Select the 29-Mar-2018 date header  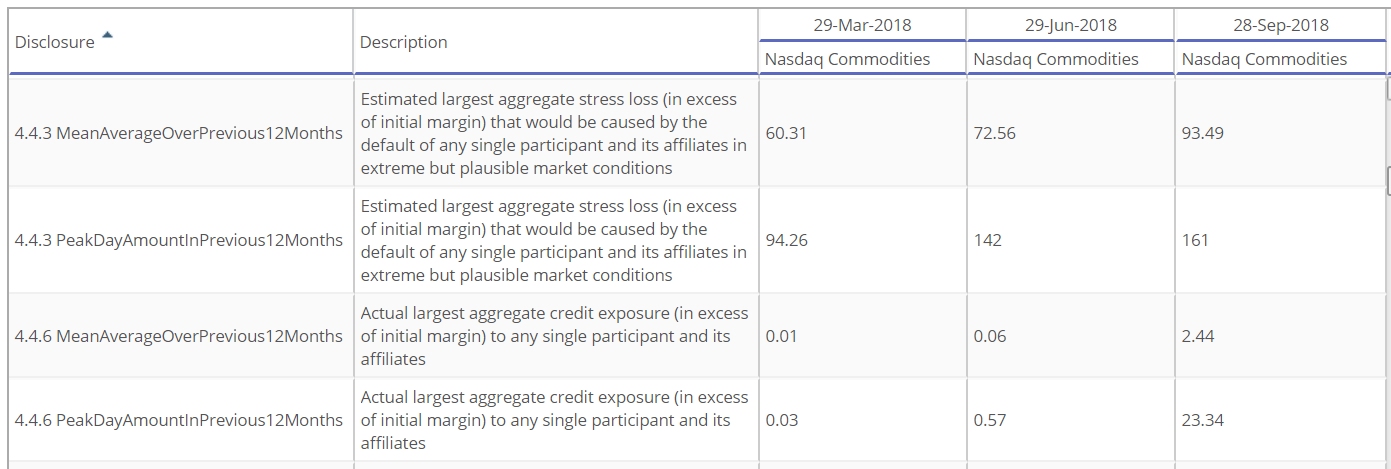862,25
